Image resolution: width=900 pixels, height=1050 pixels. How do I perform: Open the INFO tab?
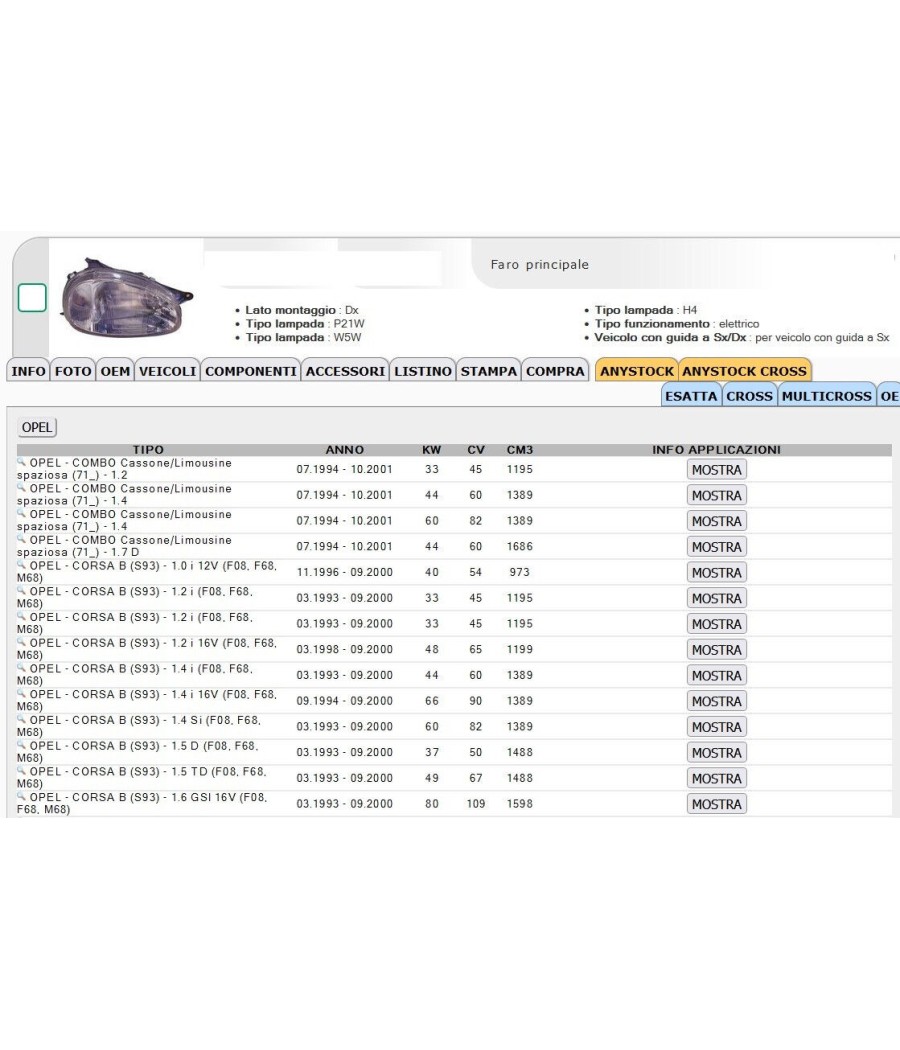point(28,371)
